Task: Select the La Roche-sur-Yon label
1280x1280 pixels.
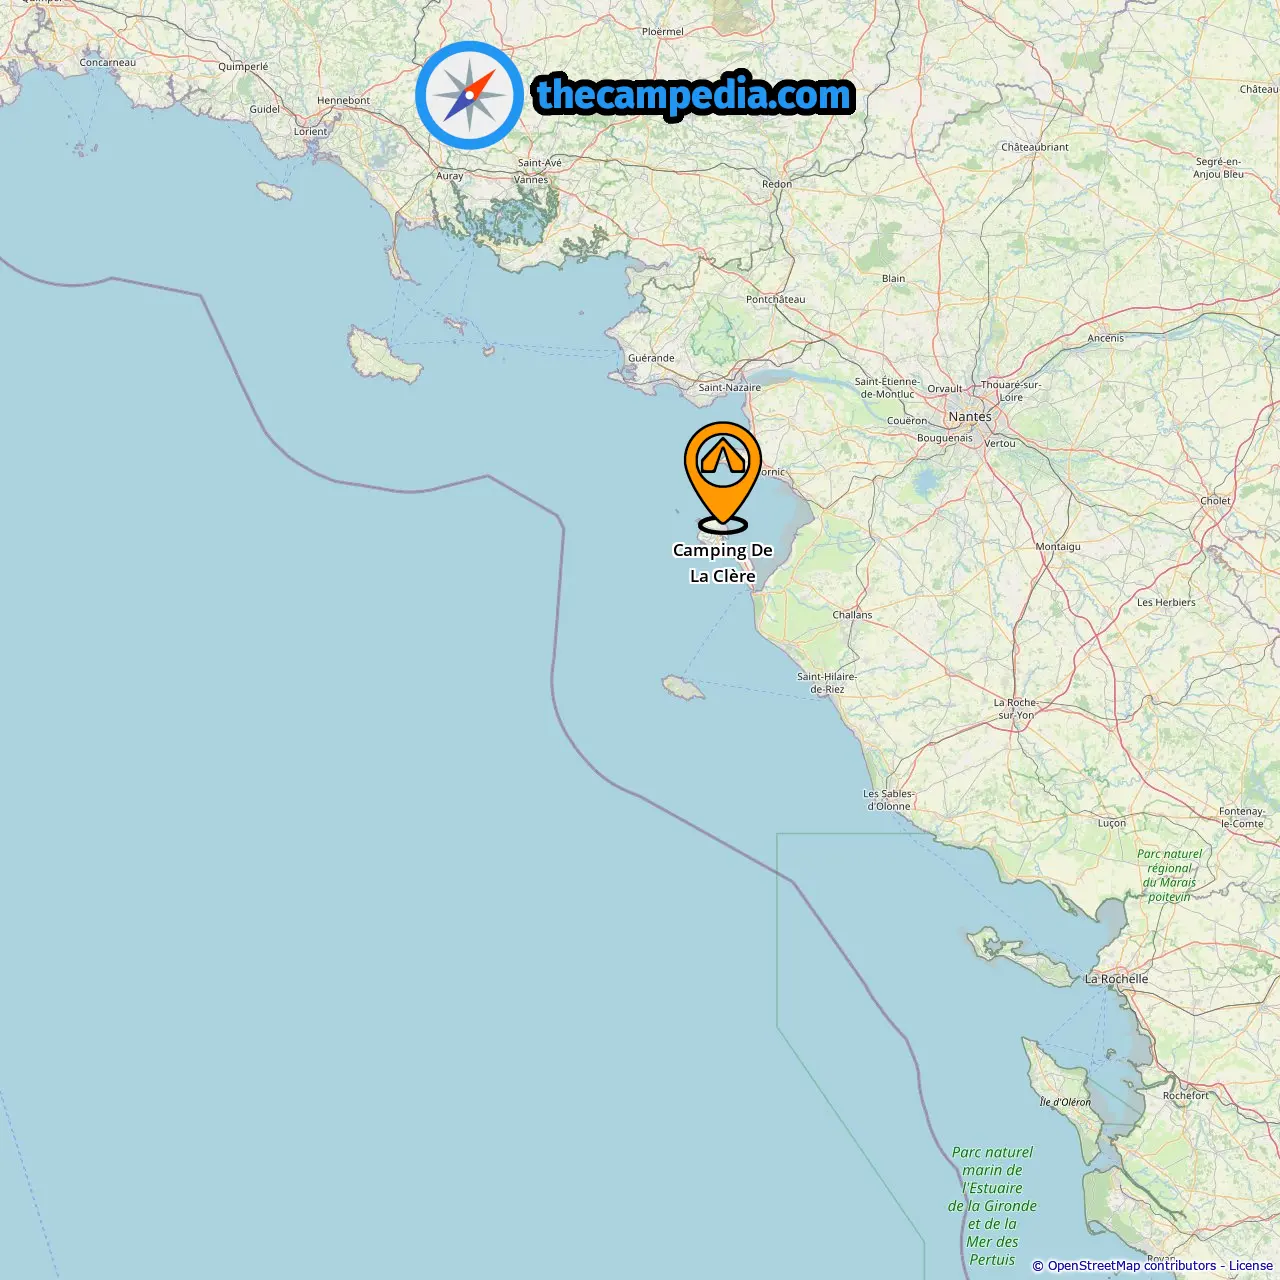Action: (x=1015, y=709)
